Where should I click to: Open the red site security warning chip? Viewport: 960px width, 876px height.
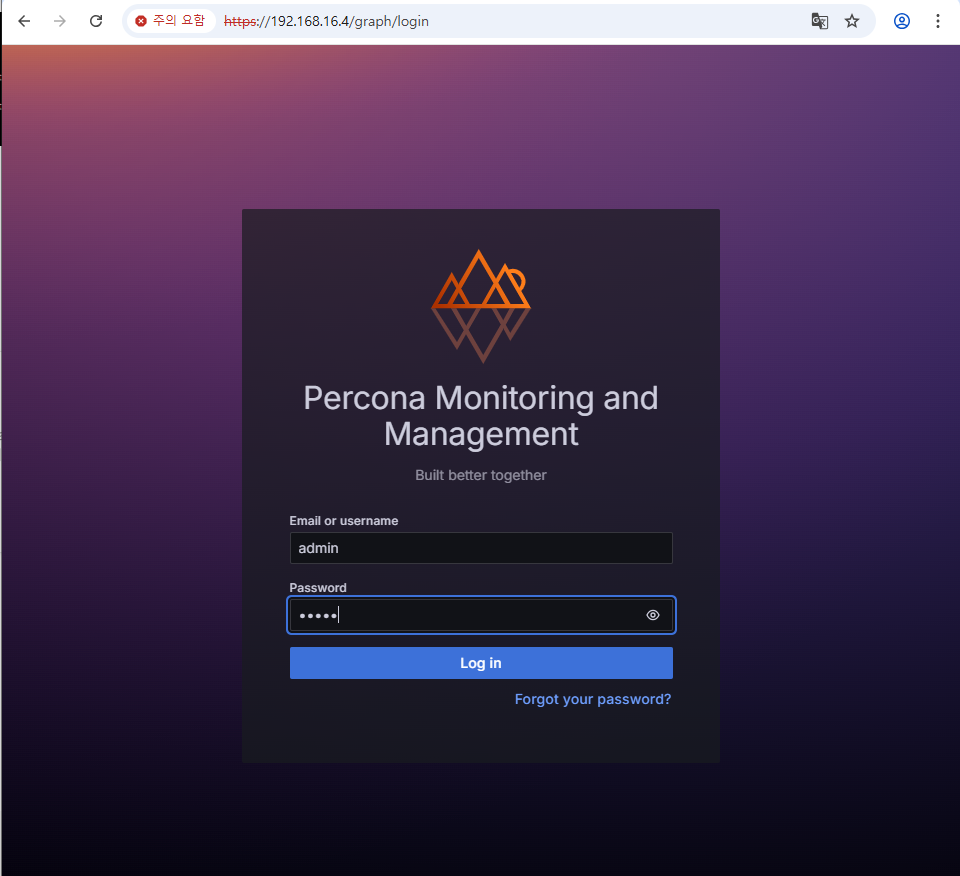pos(171,21)
